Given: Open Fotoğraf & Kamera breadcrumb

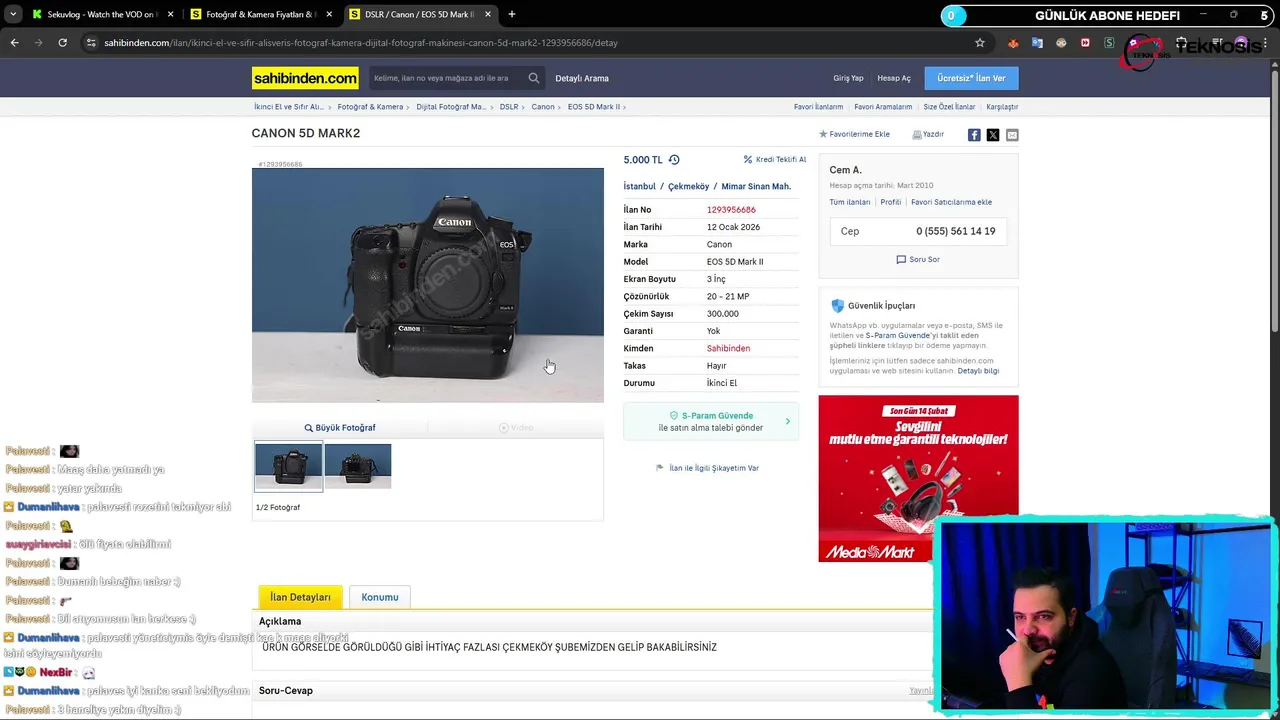Looking at the screenshot, I should click(370, 107).
